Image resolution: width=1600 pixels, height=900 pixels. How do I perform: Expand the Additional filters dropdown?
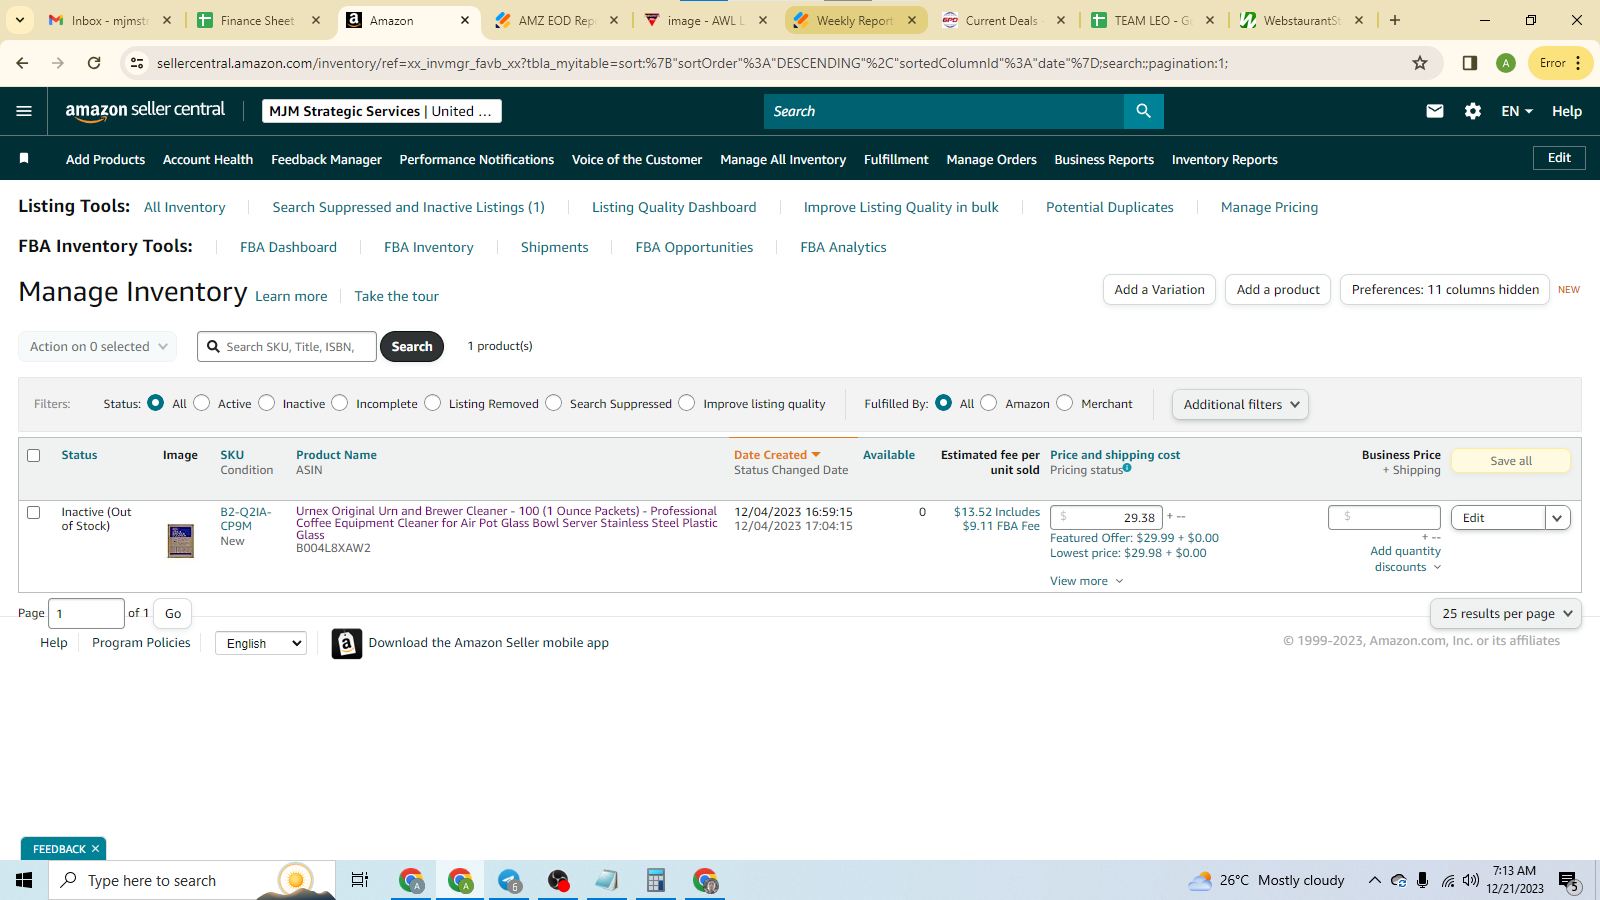point(1240,404)
